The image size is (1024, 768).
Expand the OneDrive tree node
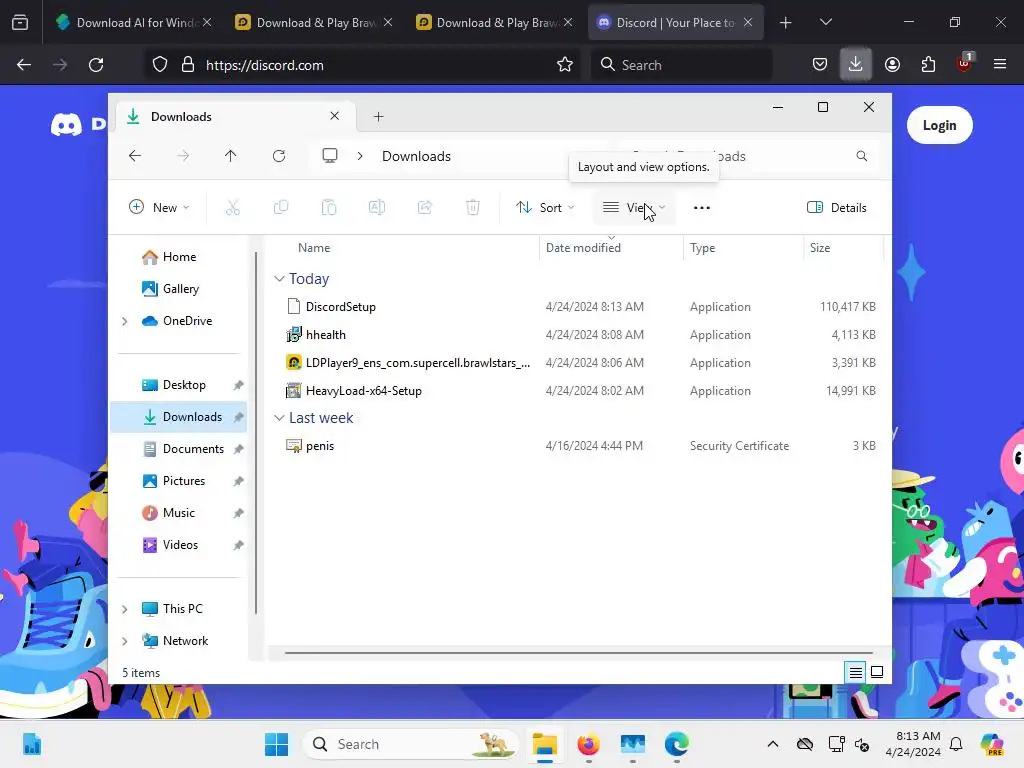(125, 321)
